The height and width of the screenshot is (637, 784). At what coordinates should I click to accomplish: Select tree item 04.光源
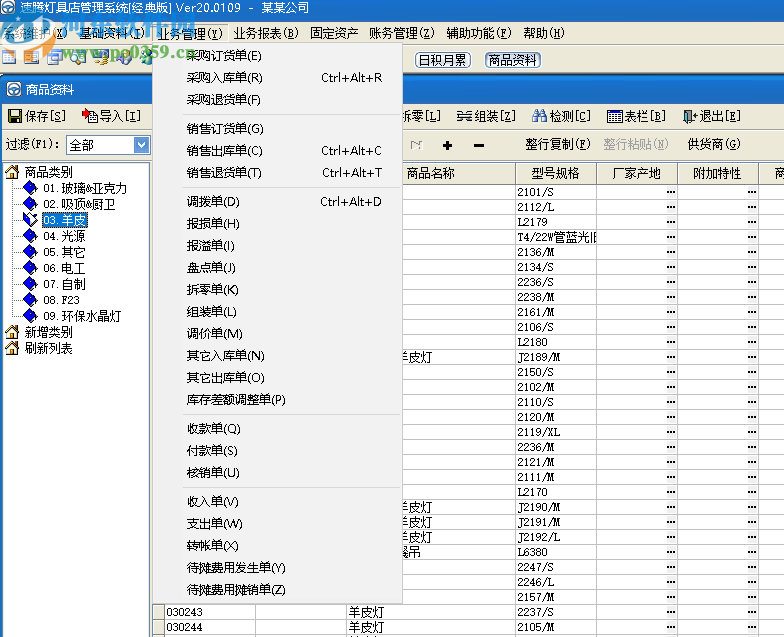64,236
